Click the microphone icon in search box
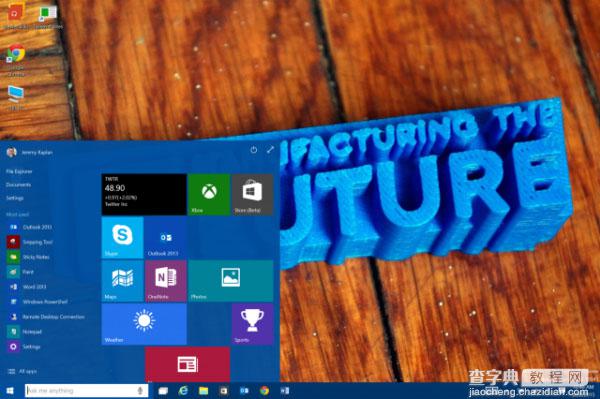Viewport: 600px width, 399px height. [140, 391]
